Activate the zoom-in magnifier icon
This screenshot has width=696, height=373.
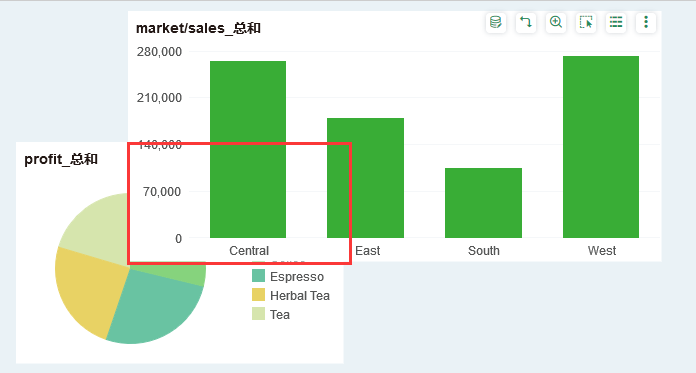[556, 22]
